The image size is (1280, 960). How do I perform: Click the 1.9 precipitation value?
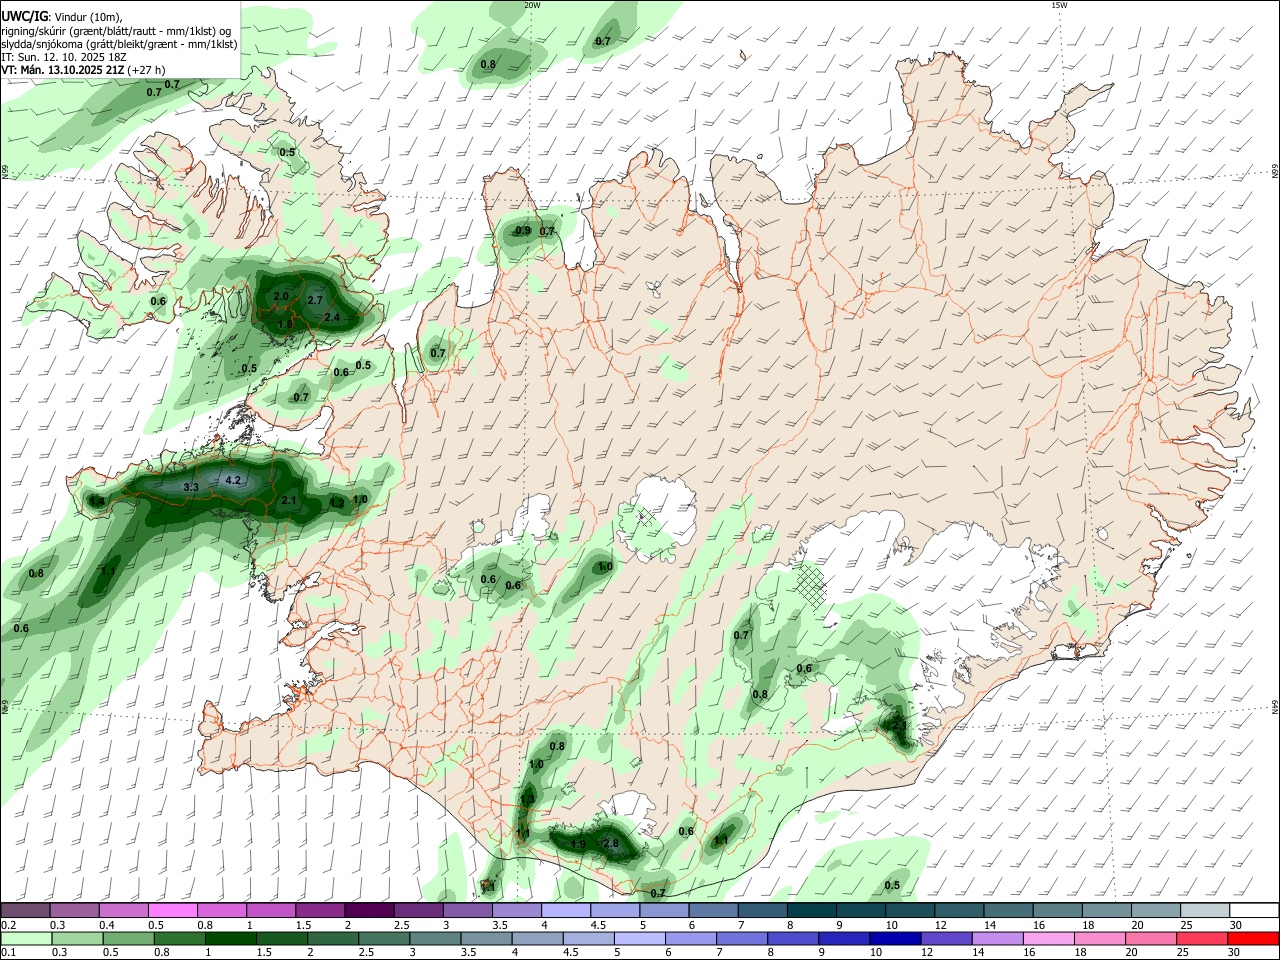[578, 845]
